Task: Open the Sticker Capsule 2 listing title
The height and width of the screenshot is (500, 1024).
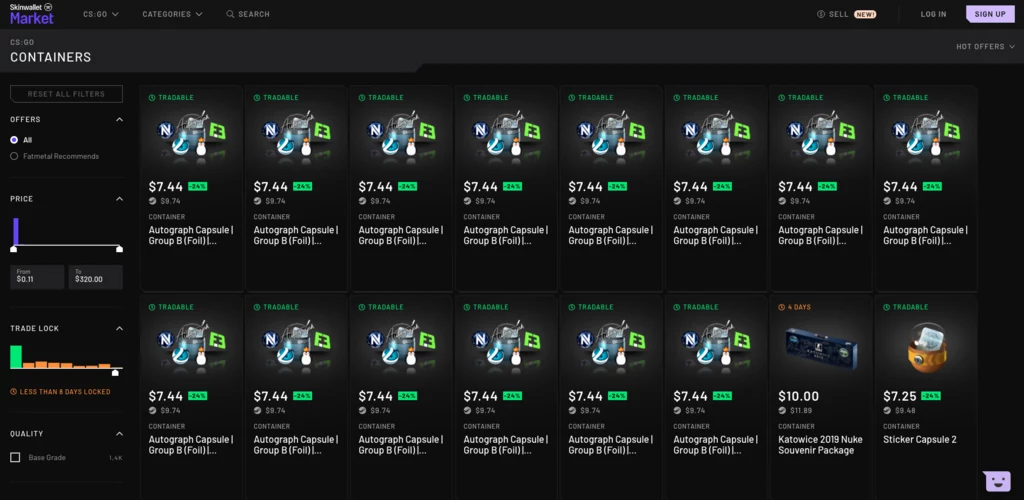Action: [920, 439]
